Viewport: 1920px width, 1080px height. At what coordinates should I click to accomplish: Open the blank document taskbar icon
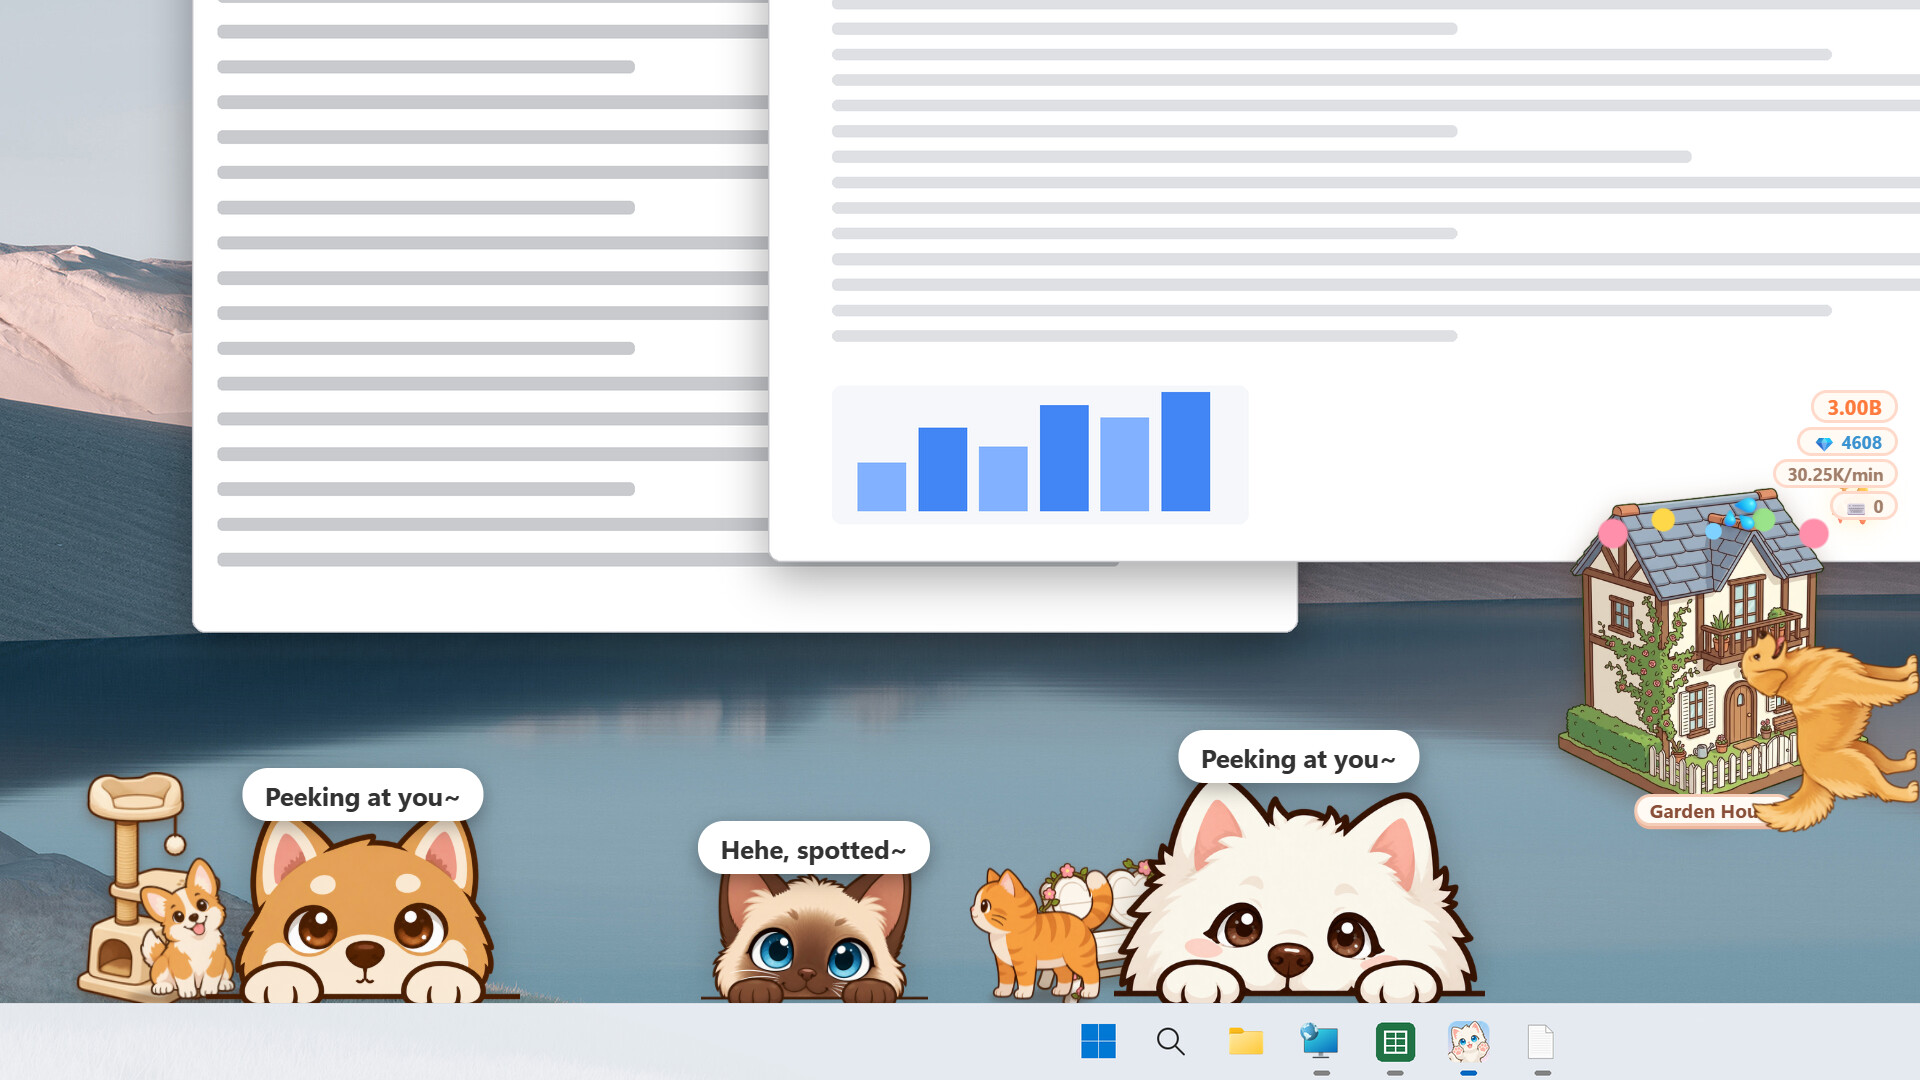coord(1541,1041)
